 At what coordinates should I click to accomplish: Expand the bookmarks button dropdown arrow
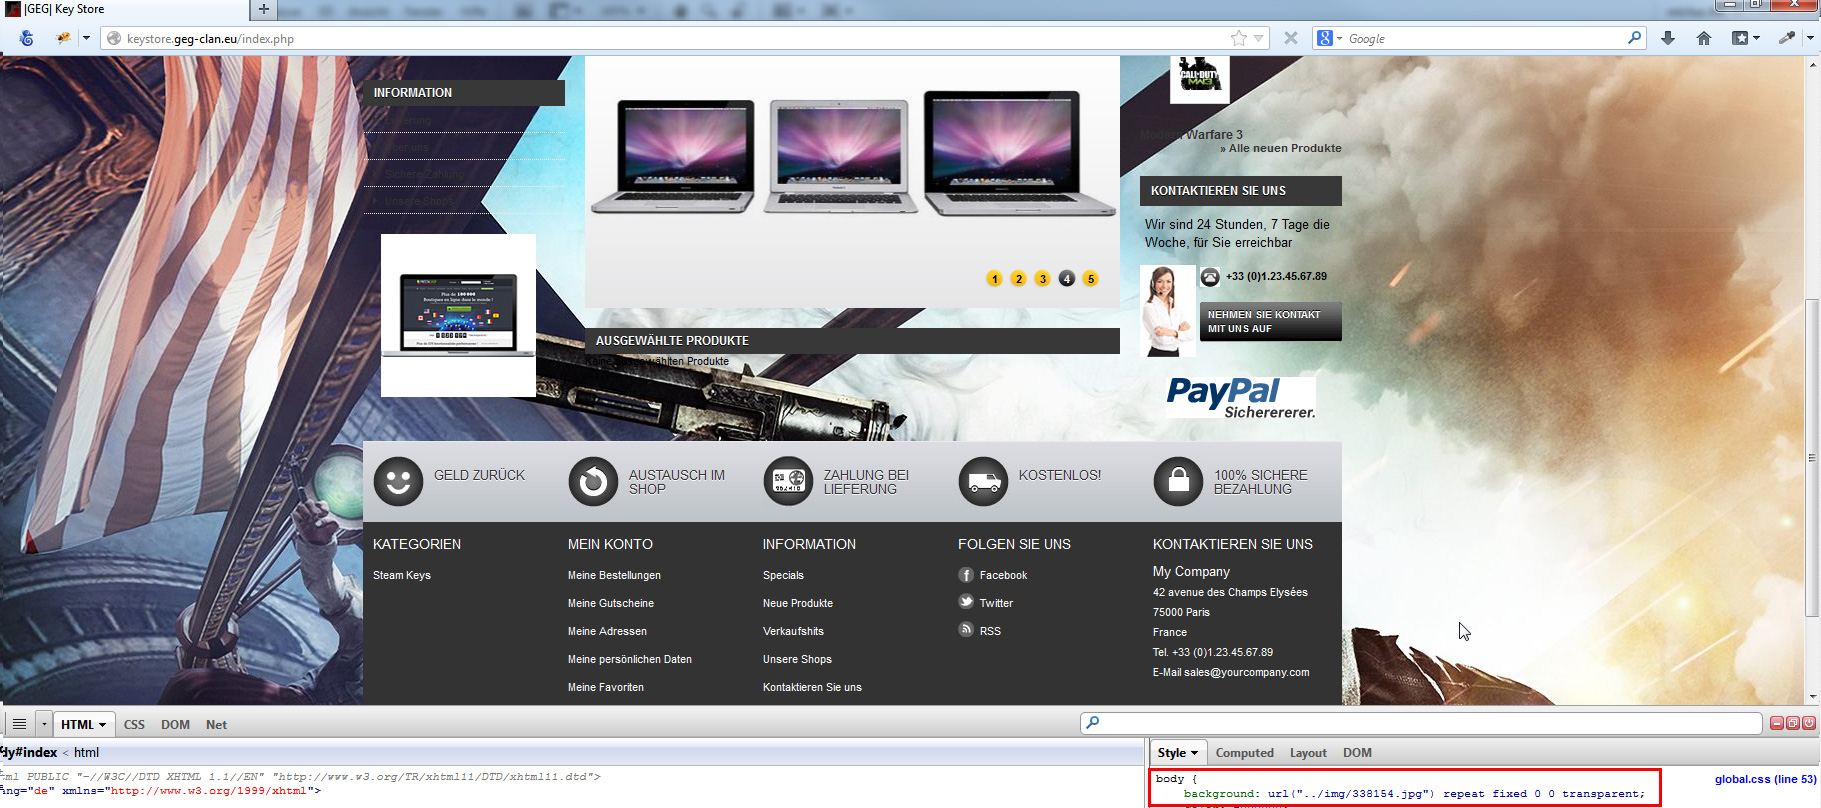point(1756,38)
